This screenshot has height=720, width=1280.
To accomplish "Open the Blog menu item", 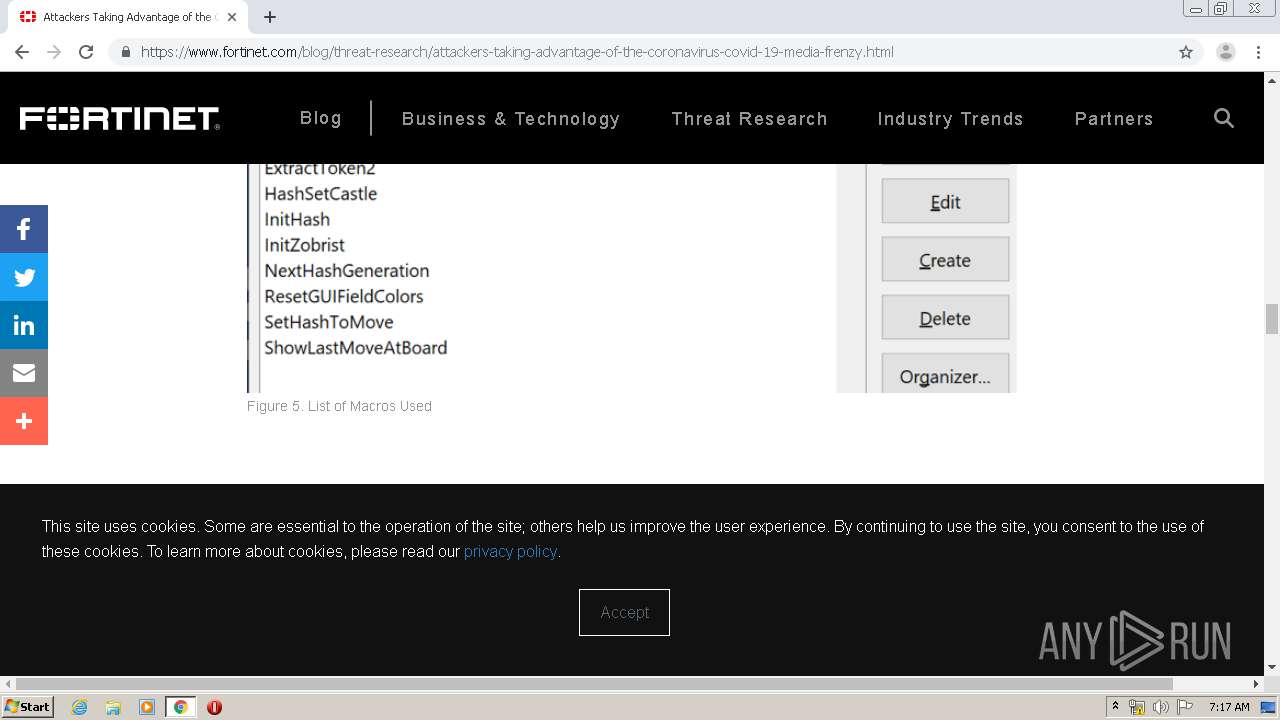I will tap(321, 118).
